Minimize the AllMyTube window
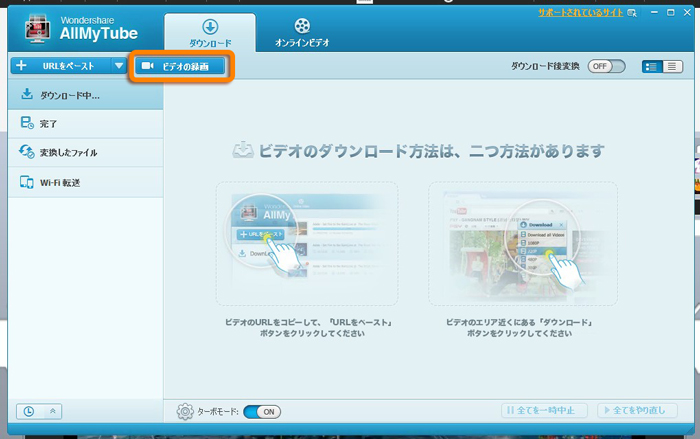 pos(654,13)
